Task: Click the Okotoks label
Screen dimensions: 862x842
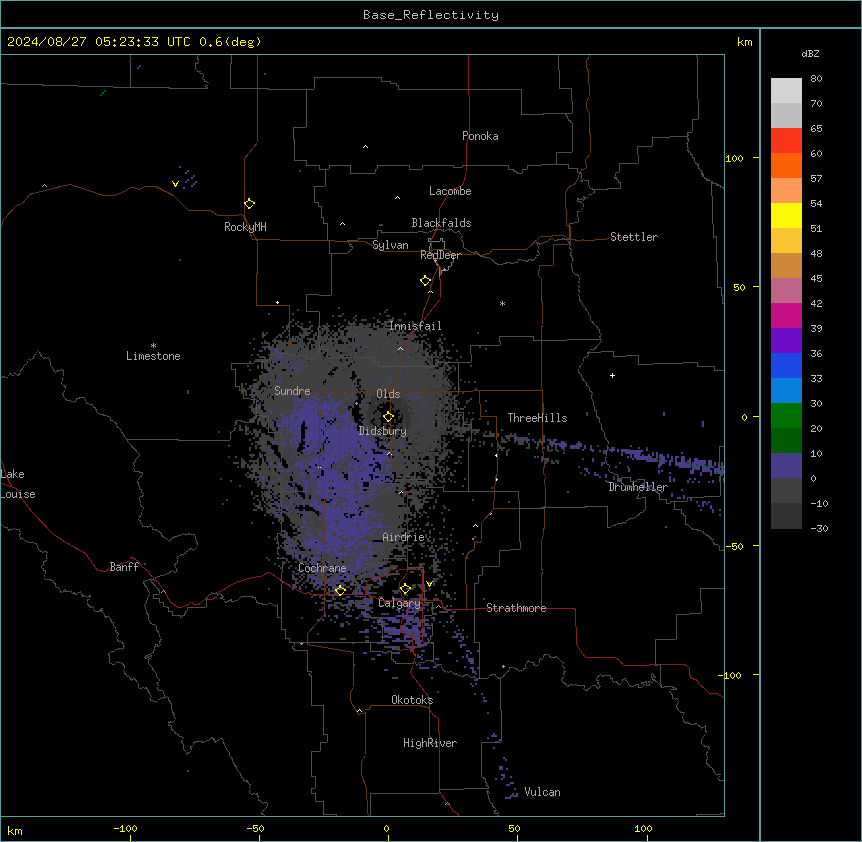Action: pos(412,700)
